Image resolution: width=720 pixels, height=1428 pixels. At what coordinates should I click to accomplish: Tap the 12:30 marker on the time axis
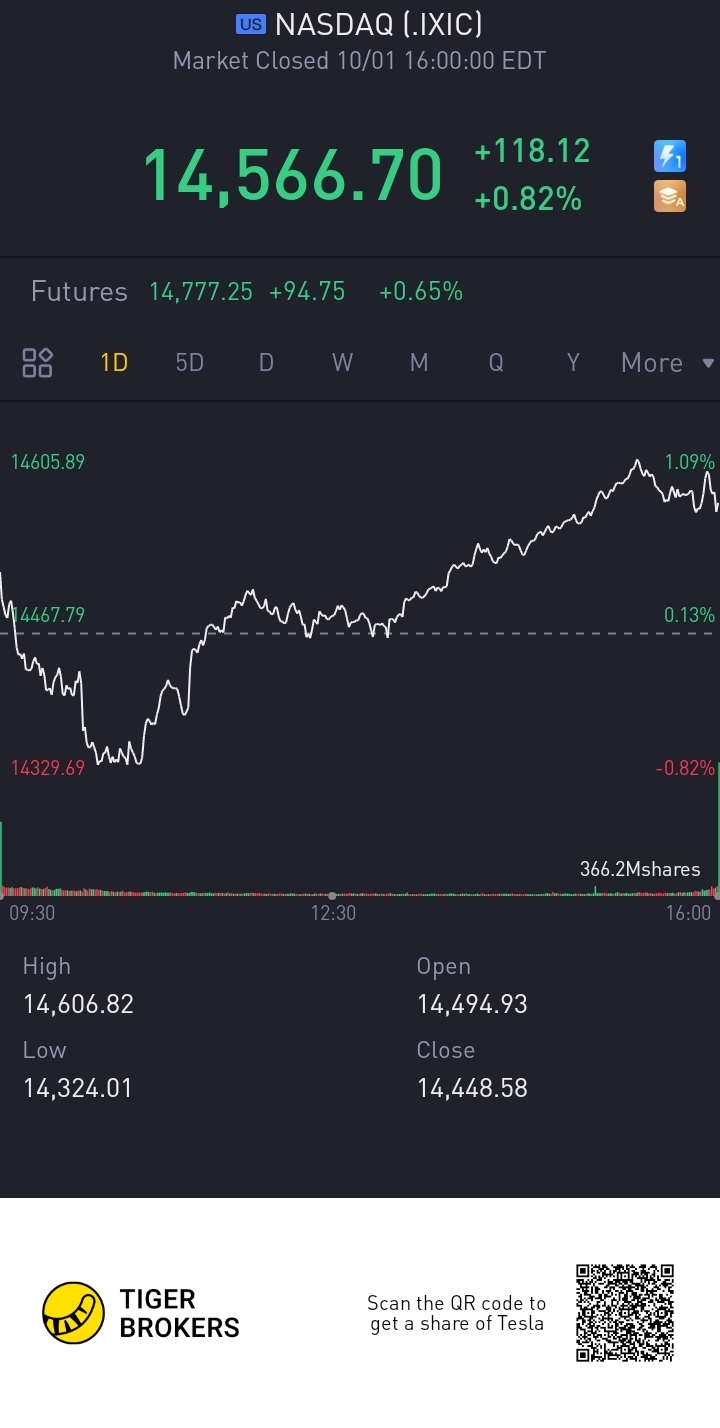click(x=333, y=912)
